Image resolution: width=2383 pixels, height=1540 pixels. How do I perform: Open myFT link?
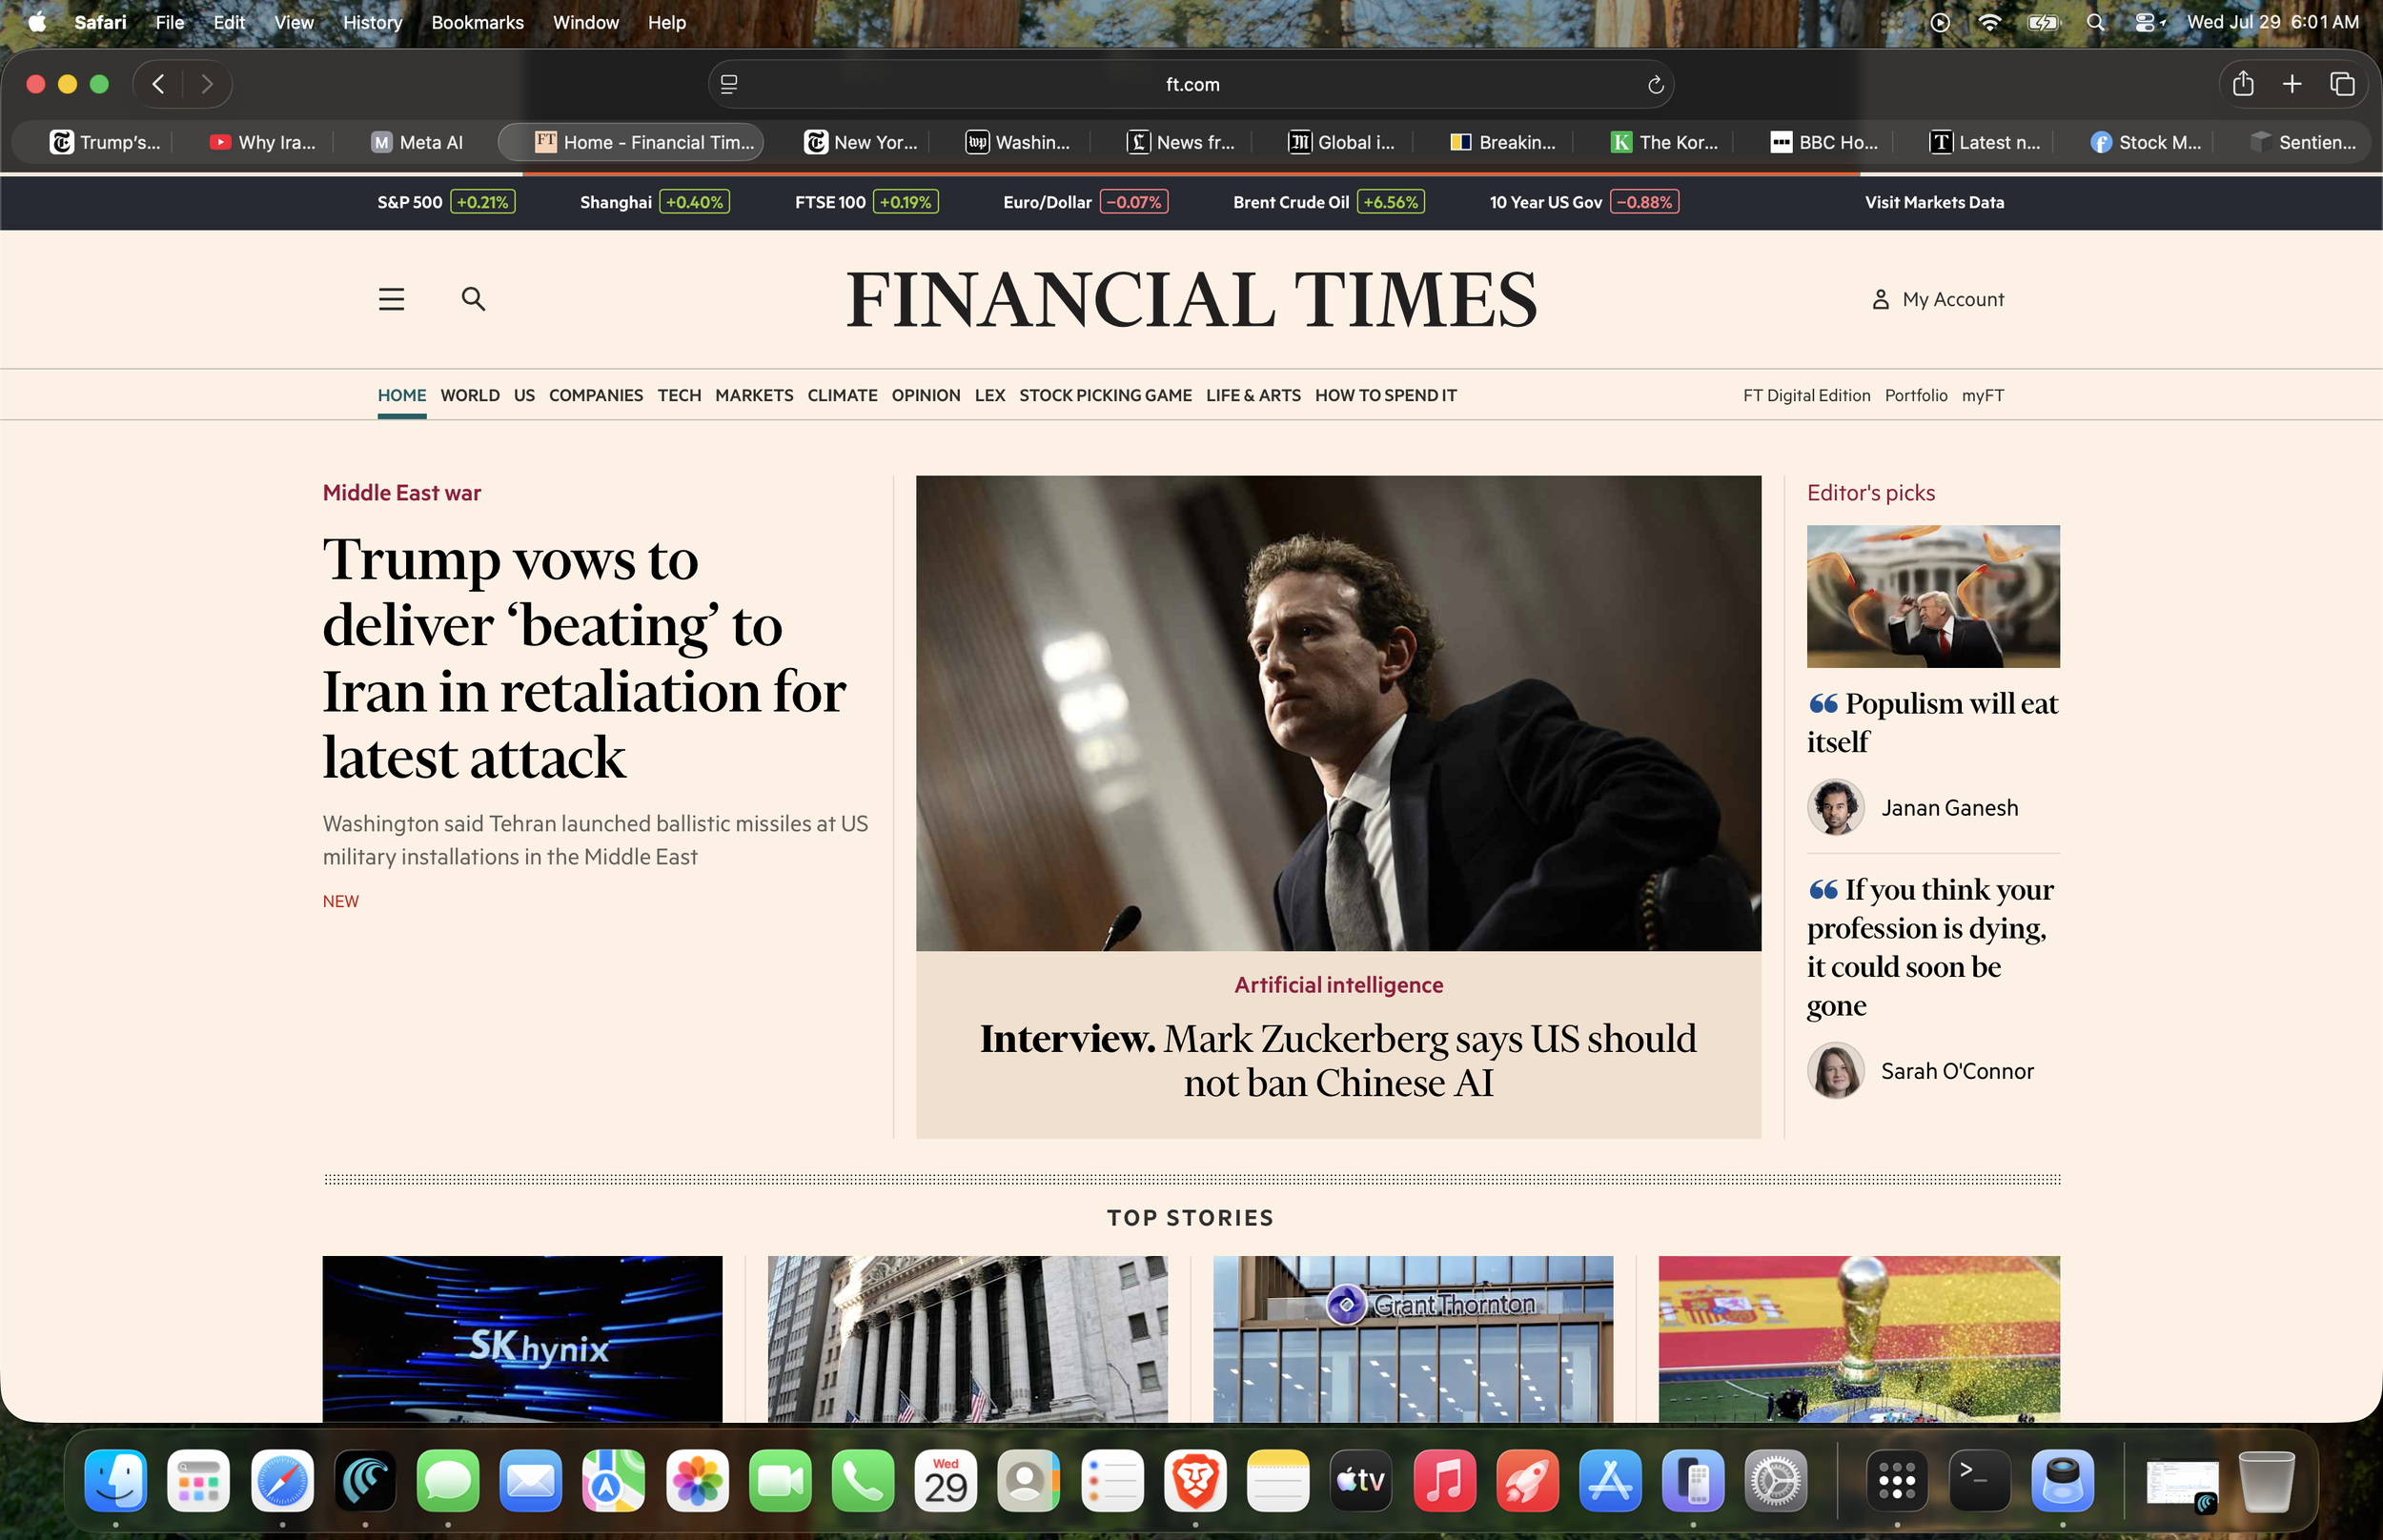[1983, 395]
